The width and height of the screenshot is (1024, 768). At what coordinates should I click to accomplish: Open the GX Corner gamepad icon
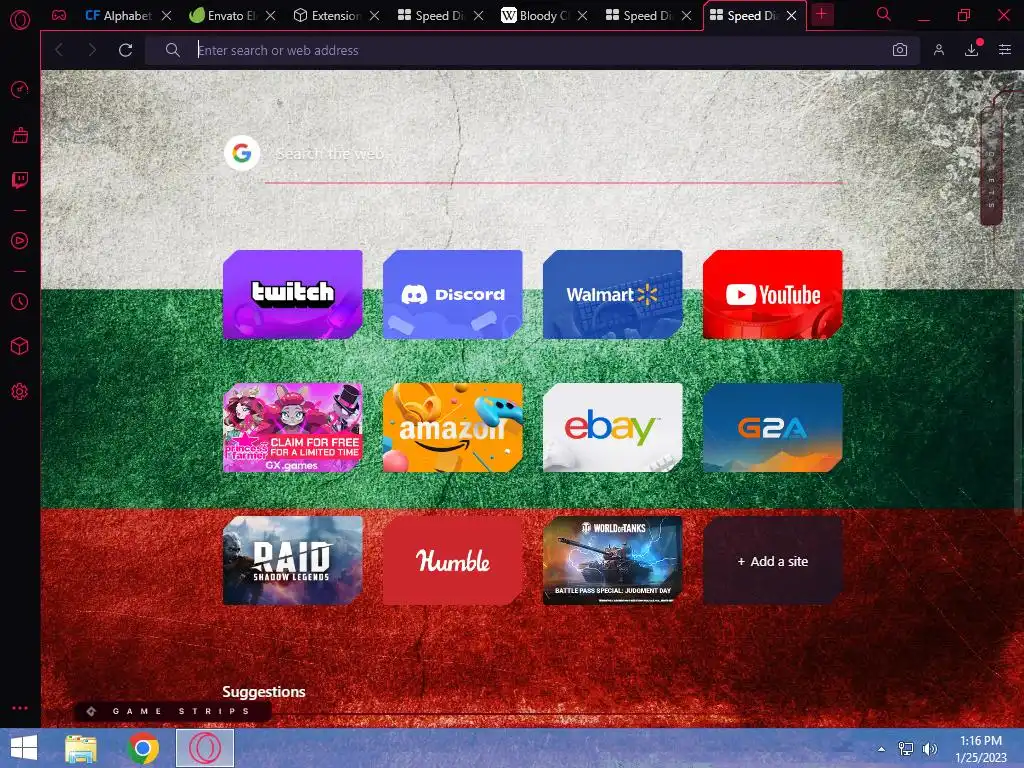point(59,15)
